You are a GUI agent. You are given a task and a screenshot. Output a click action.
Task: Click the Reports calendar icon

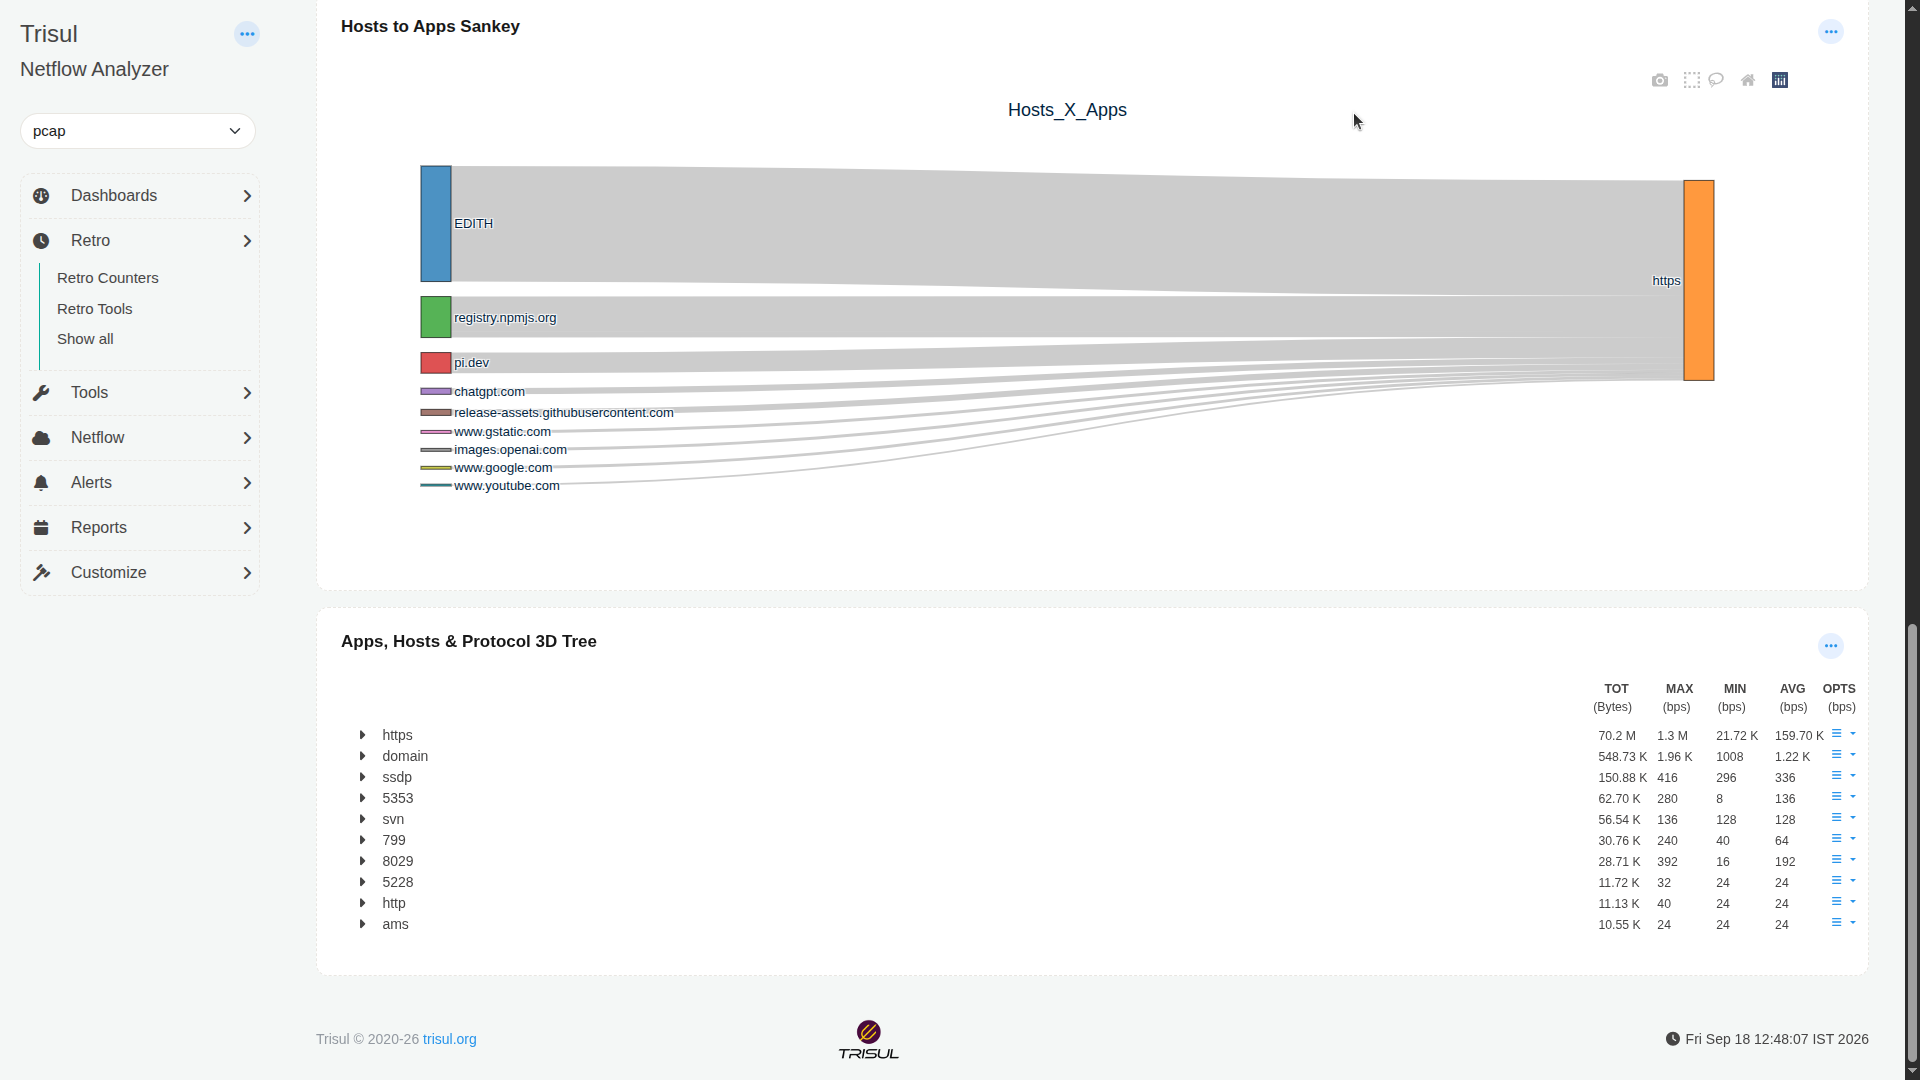point(41,528)
